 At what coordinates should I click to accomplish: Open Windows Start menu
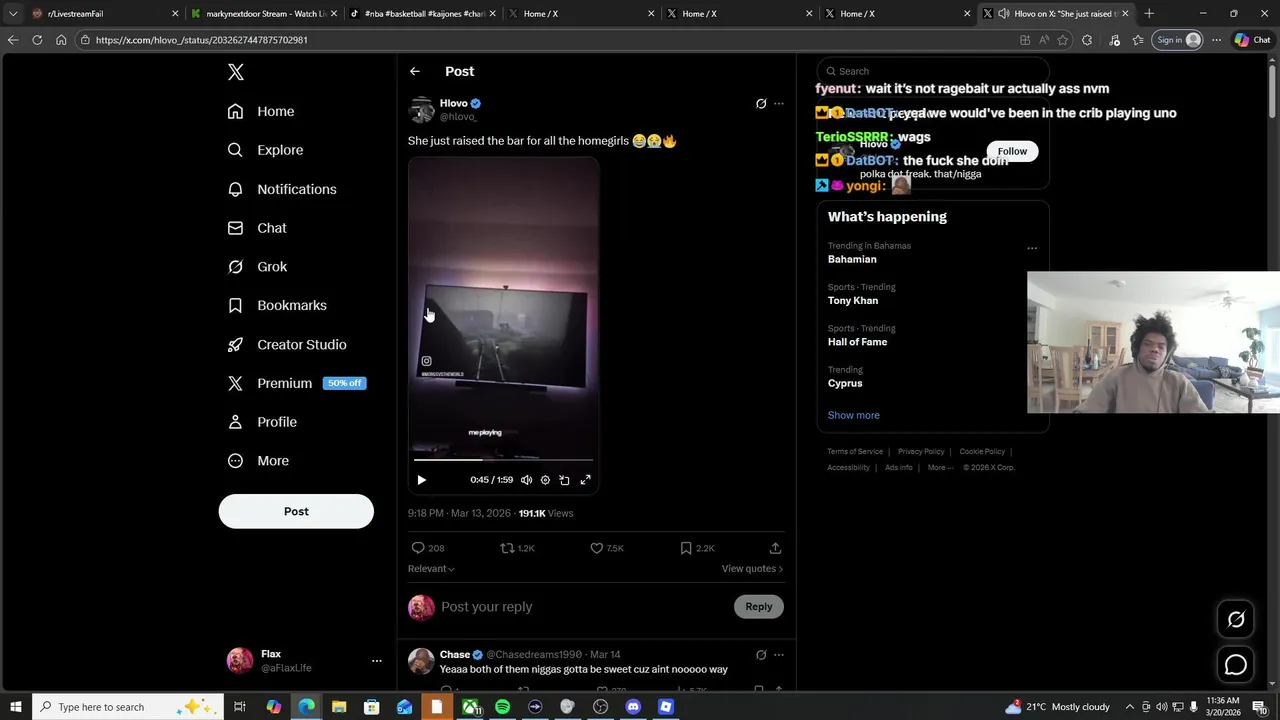tap(15, 707)
